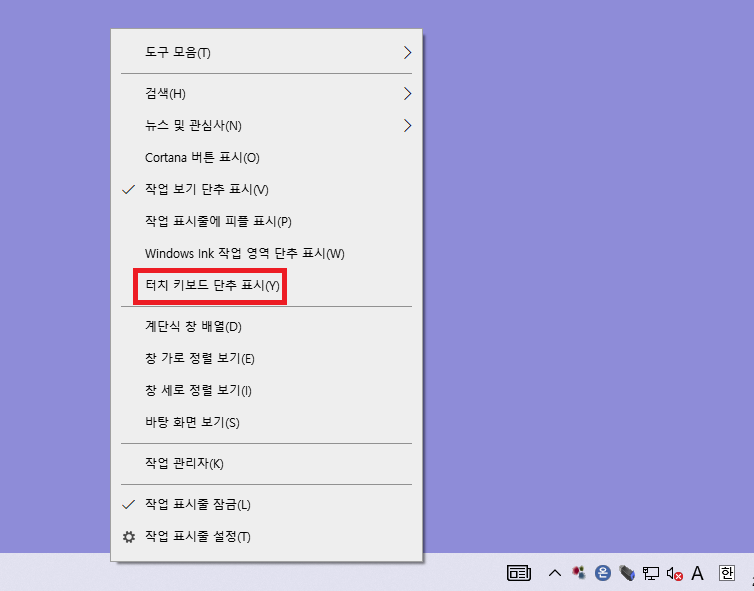Image resolution: width=754 pixels, height=591 pixels.
Task: Click the muted speaker volume icon
Action: coord(675,574)
